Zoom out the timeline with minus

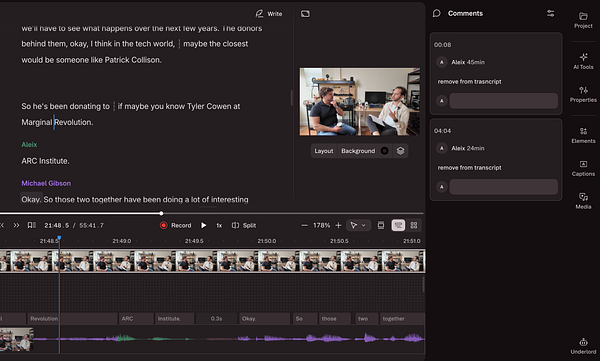pos(304,225)
